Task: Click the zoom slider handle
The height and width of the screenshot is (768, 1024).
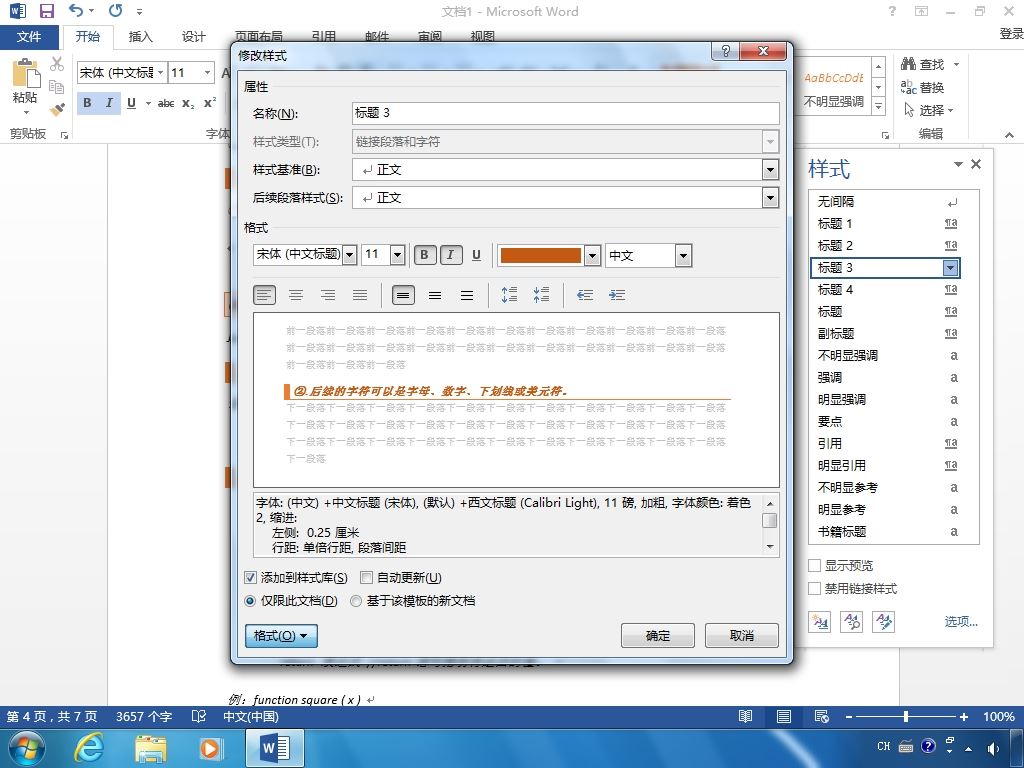Action: click(x=906, y=716)
